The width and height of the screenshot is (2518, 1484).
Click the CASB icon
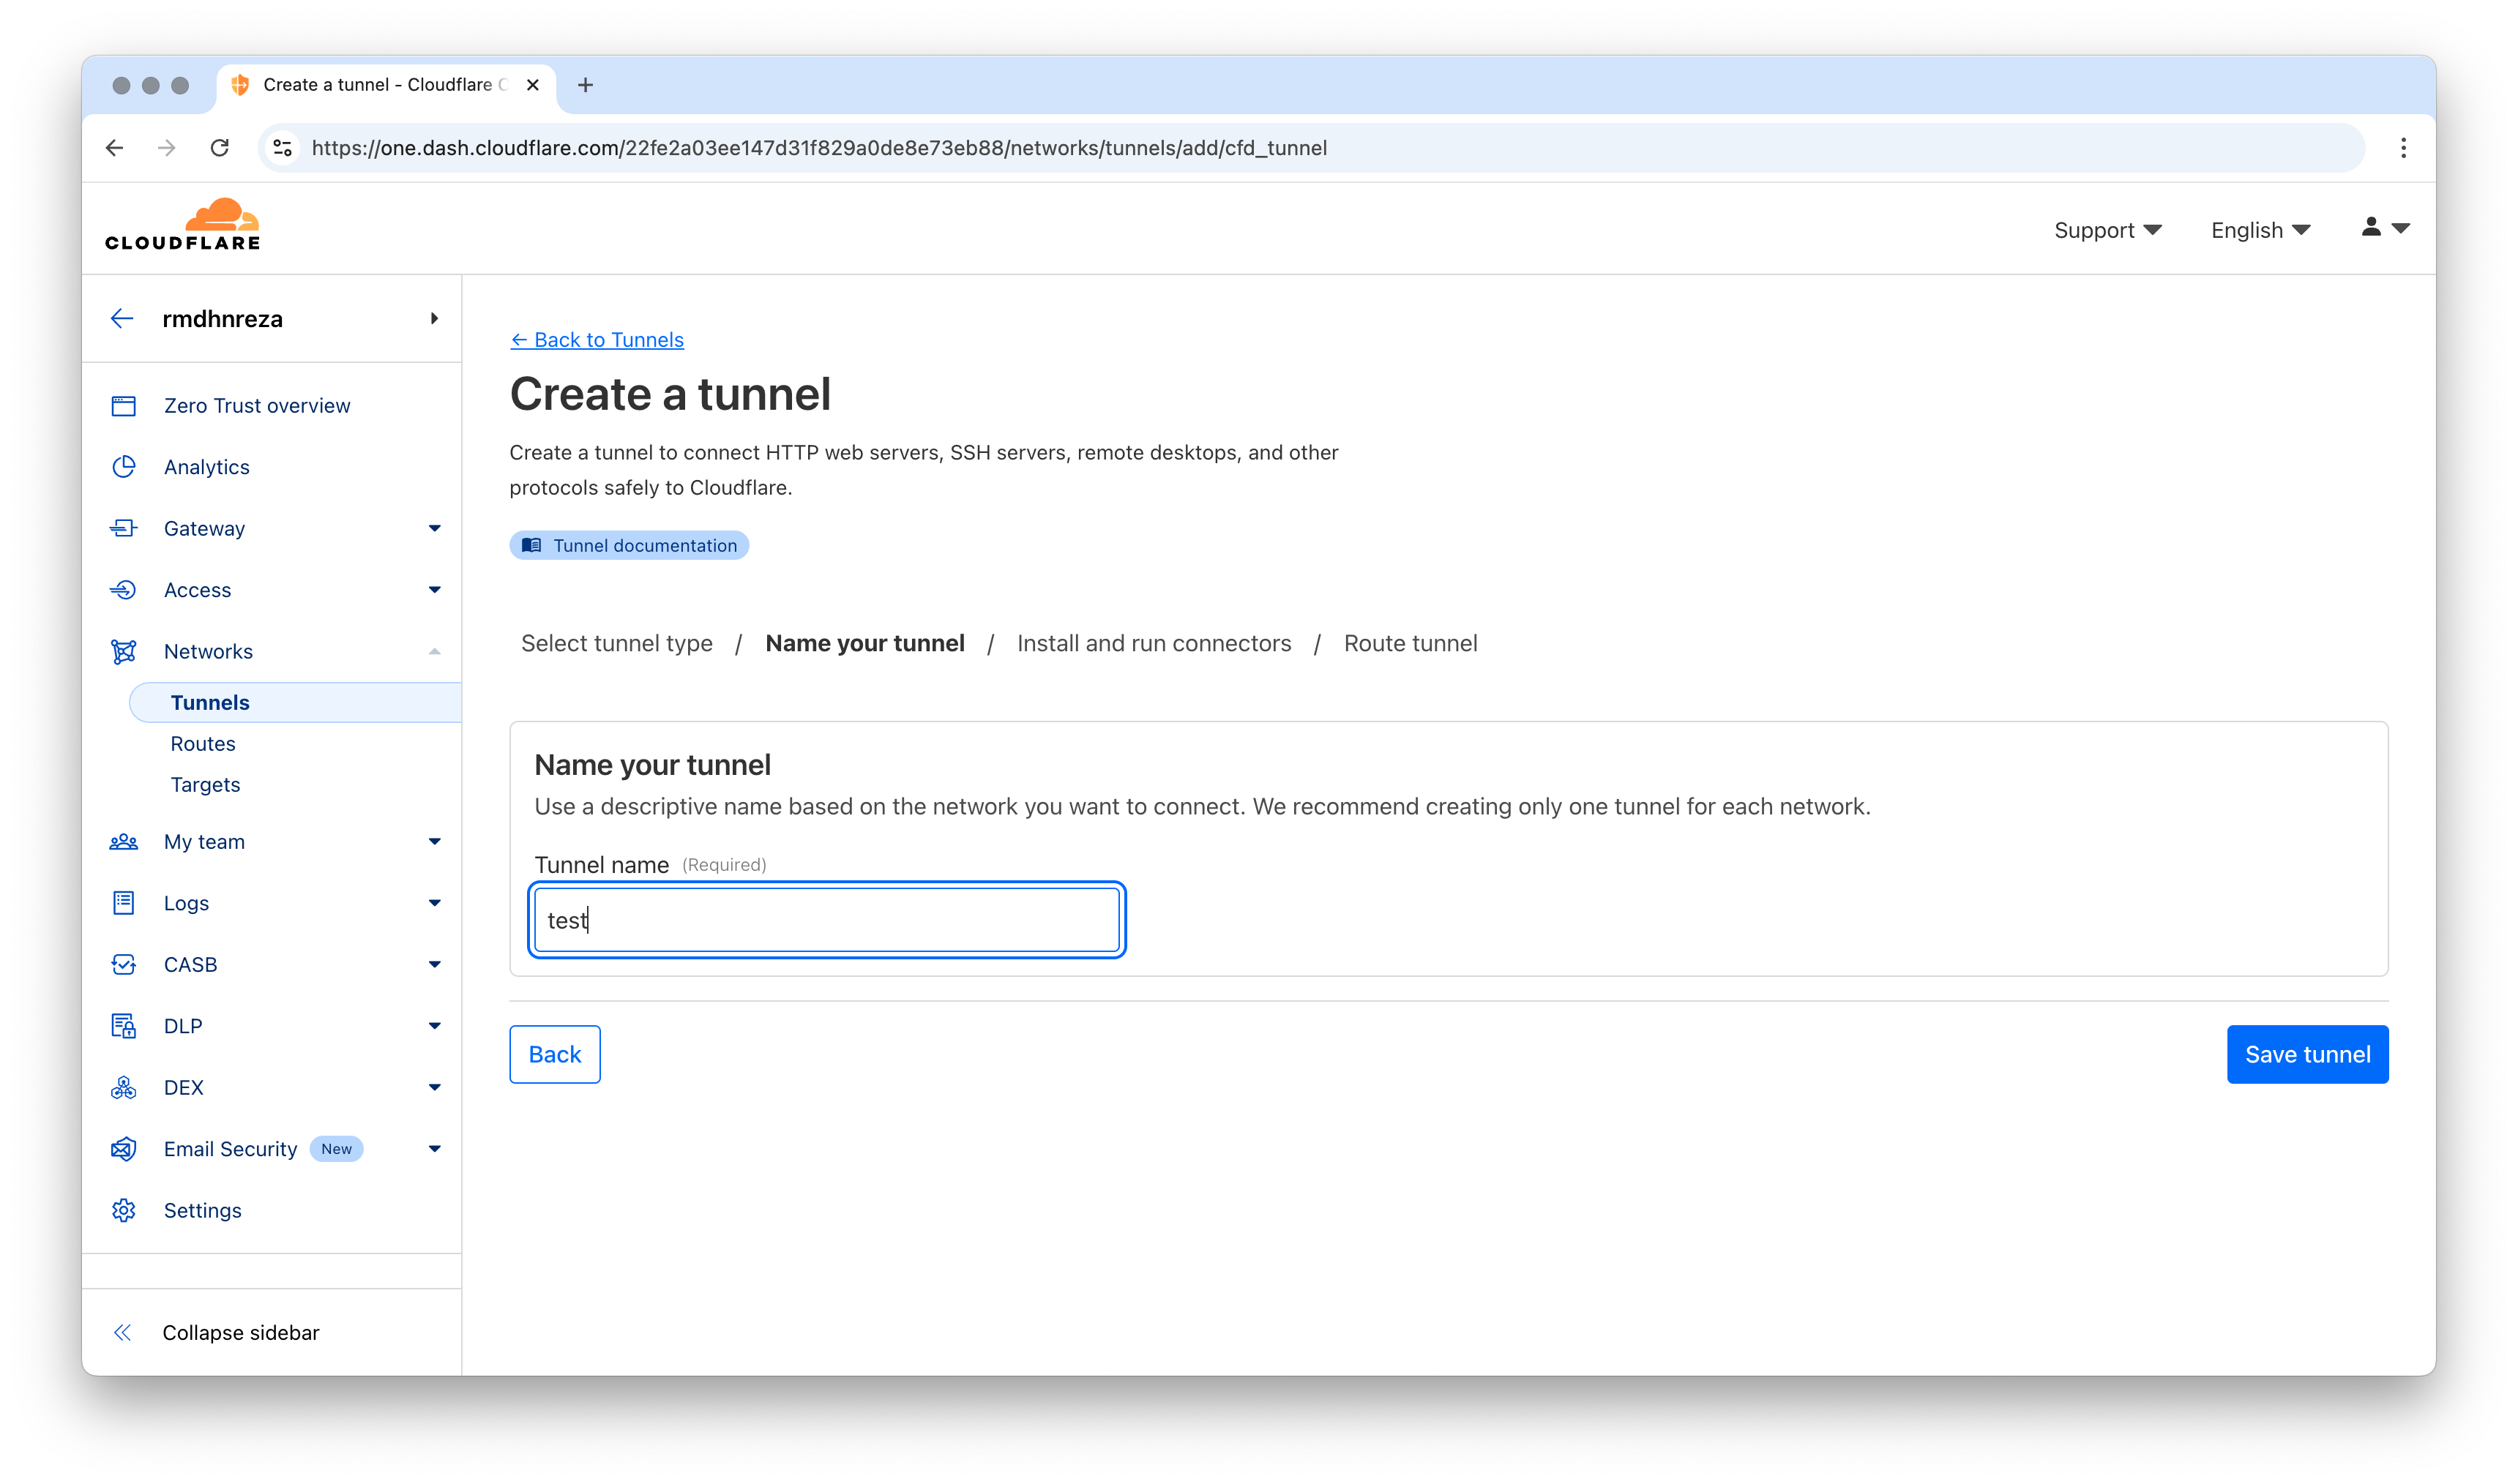tap(124, 965)
